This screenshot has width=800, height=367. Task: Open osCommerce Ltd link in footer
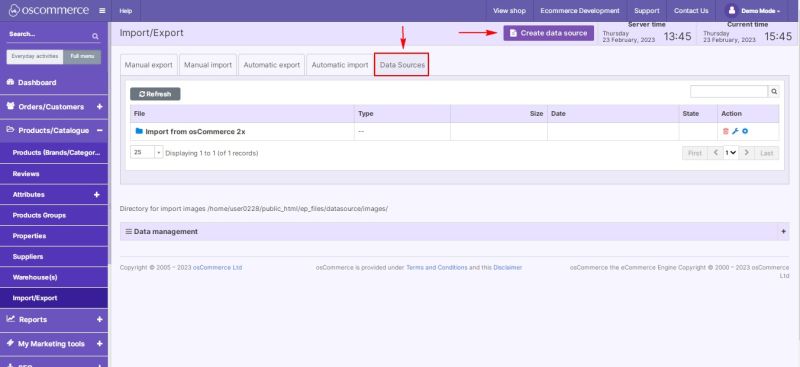pos(217,267)
